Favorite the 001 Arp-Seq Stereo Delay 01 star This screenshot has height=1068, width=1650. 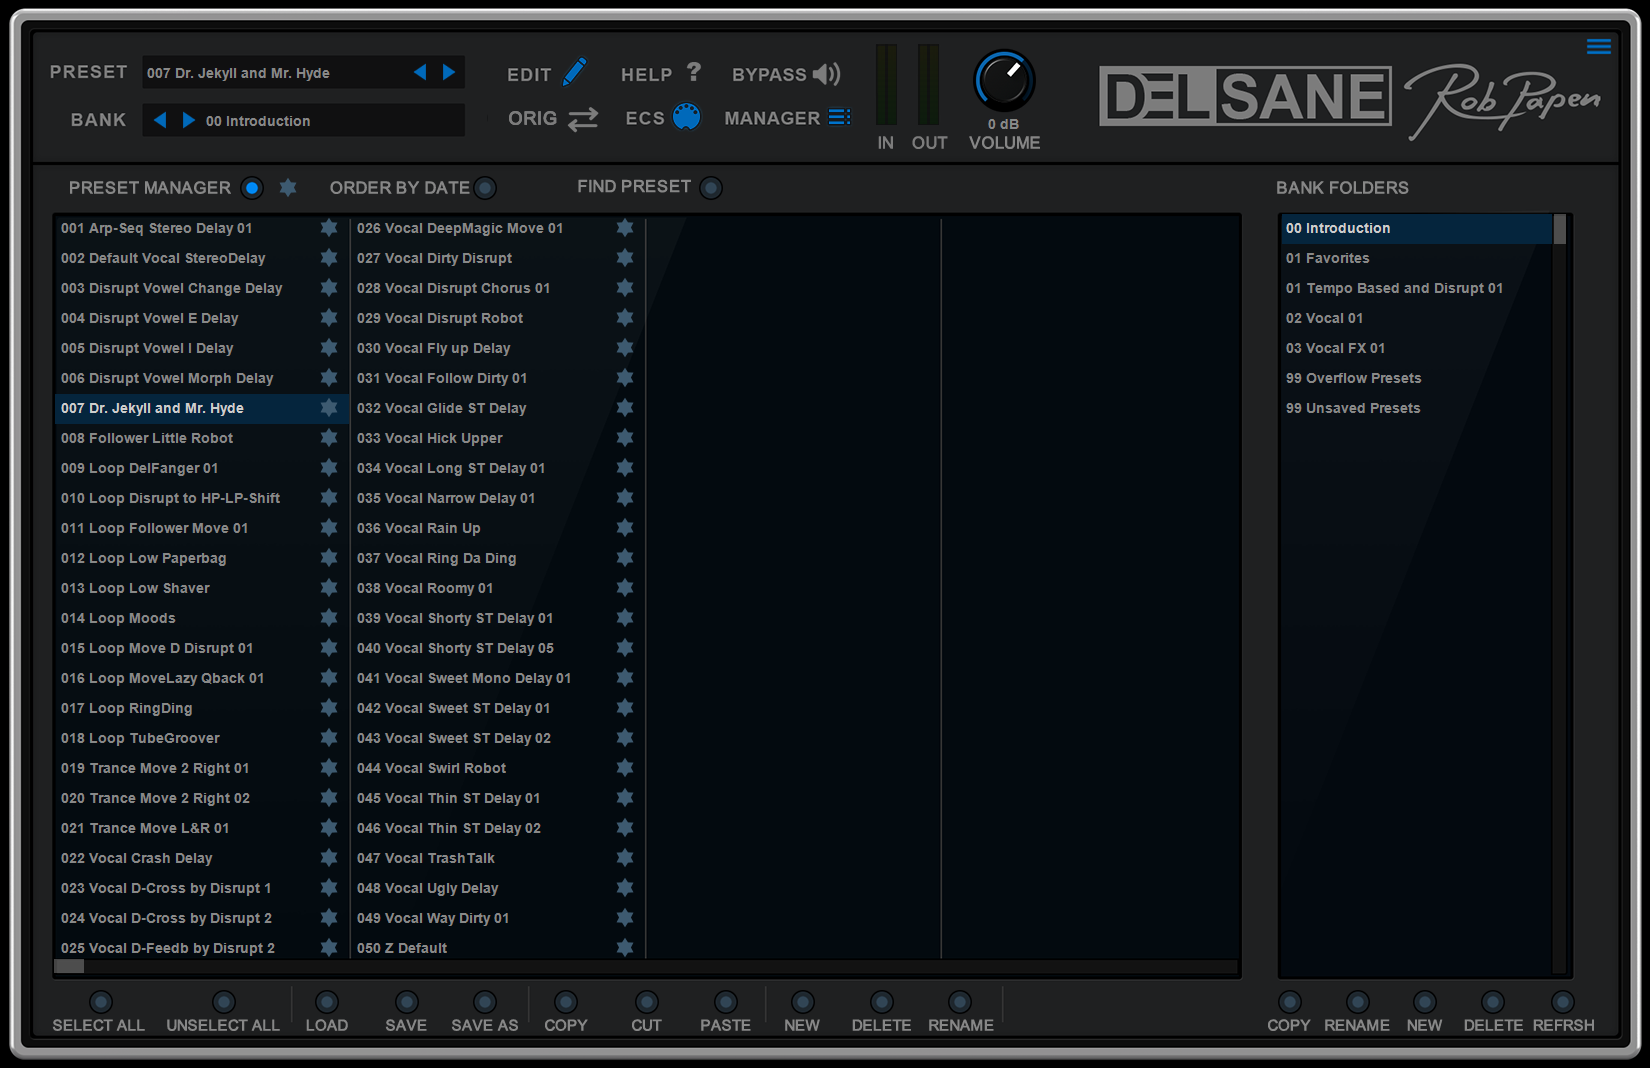(329, 228)
